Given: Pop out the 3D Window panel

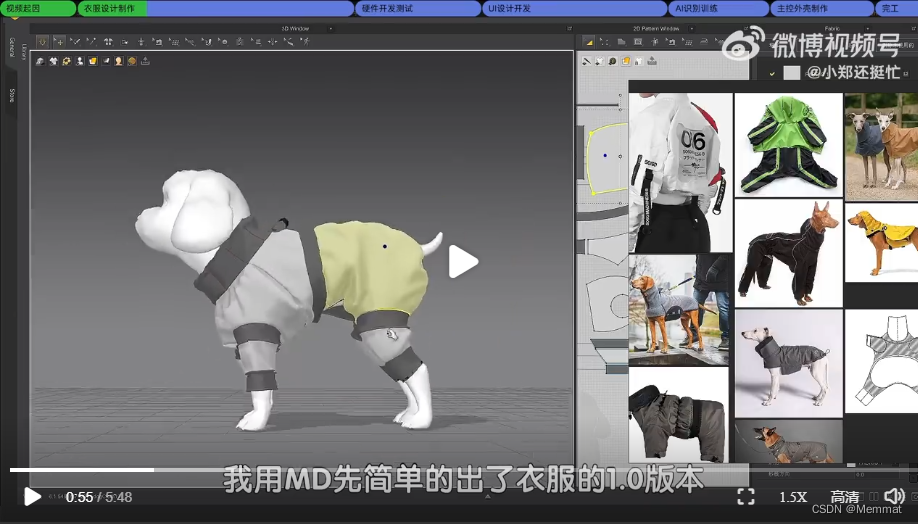Looking at the screenshot, I should click(569, 28).
